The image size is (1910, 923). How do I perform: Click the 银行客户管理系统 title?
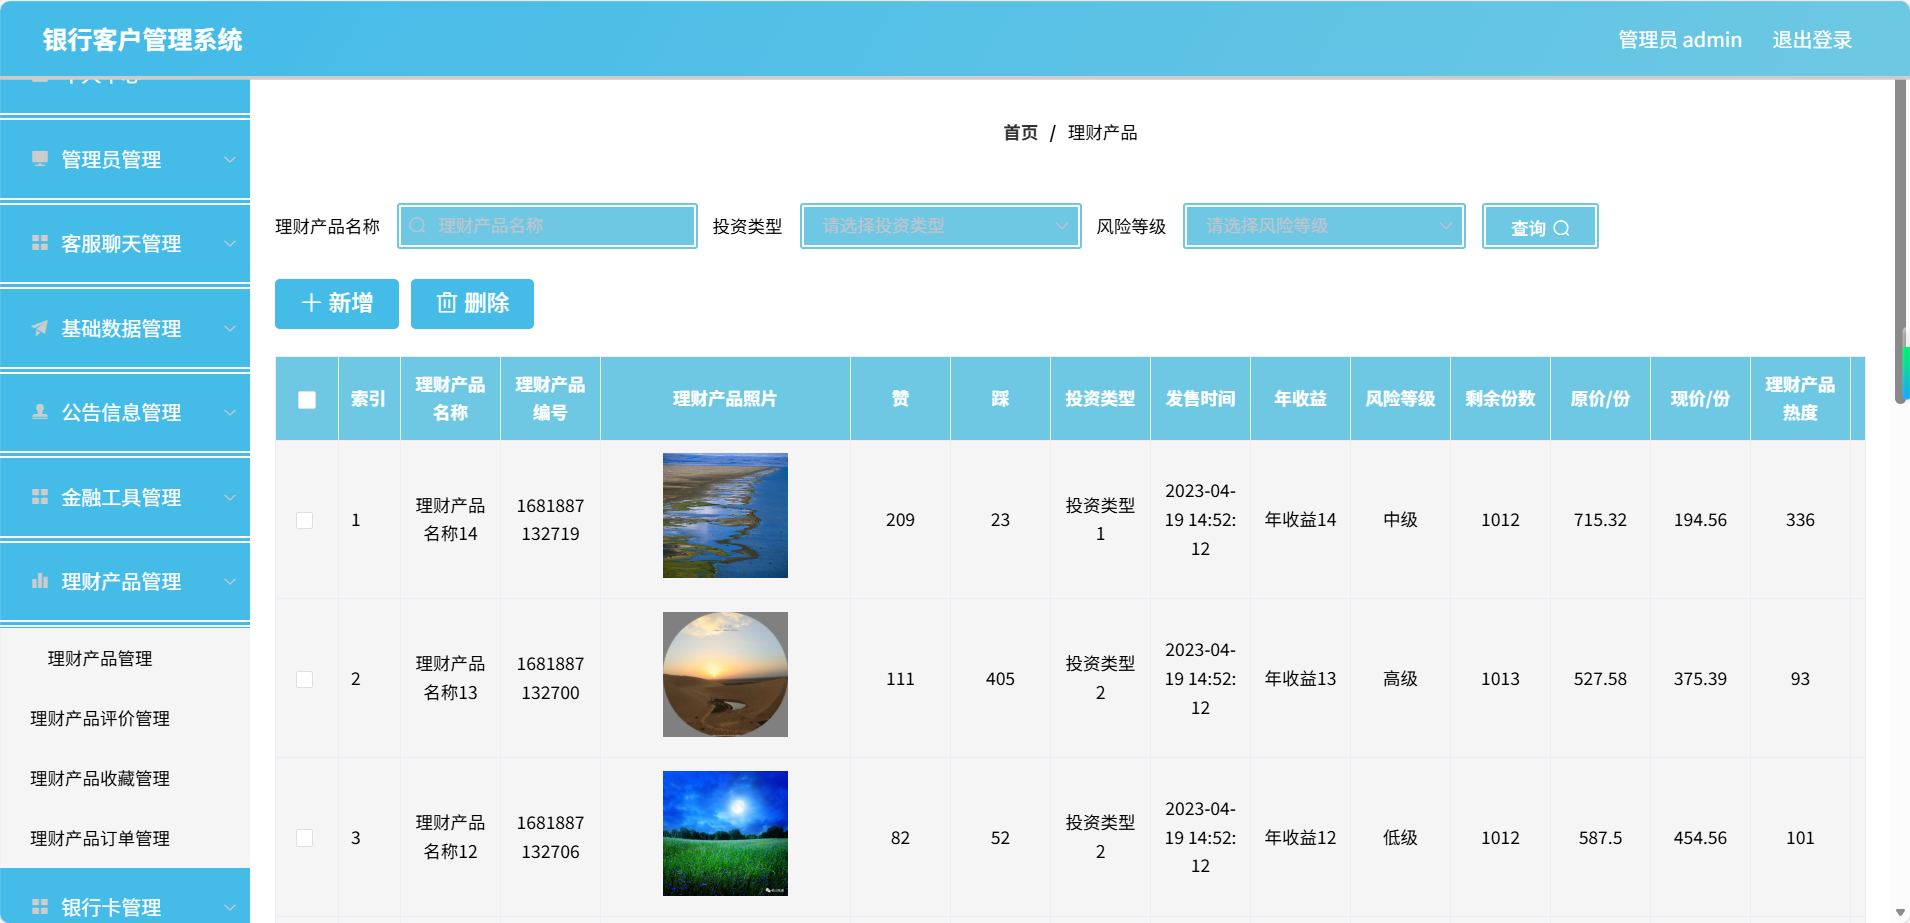click(142, 40)
